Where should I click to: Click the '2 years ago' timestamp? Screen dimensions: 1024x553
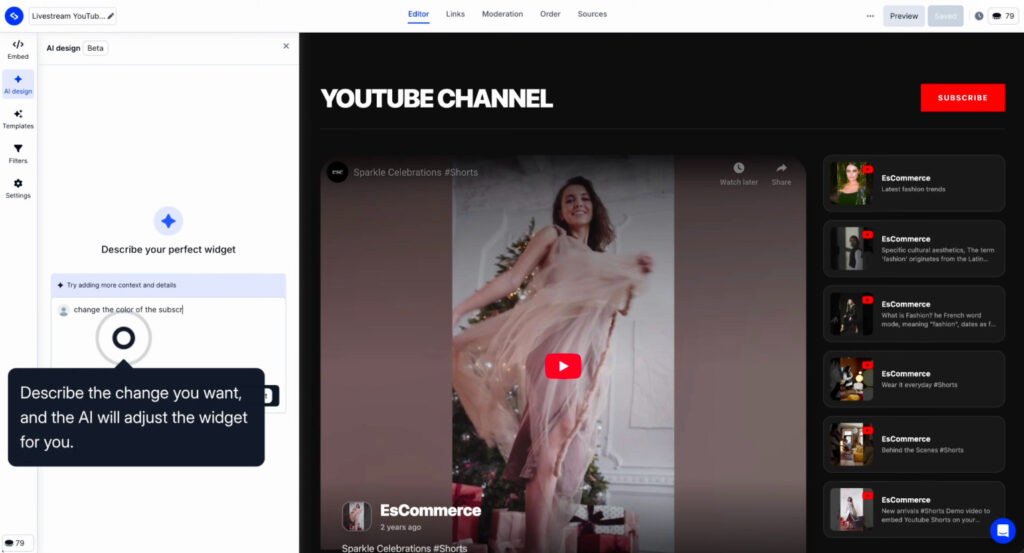click(x=400, y=527)
